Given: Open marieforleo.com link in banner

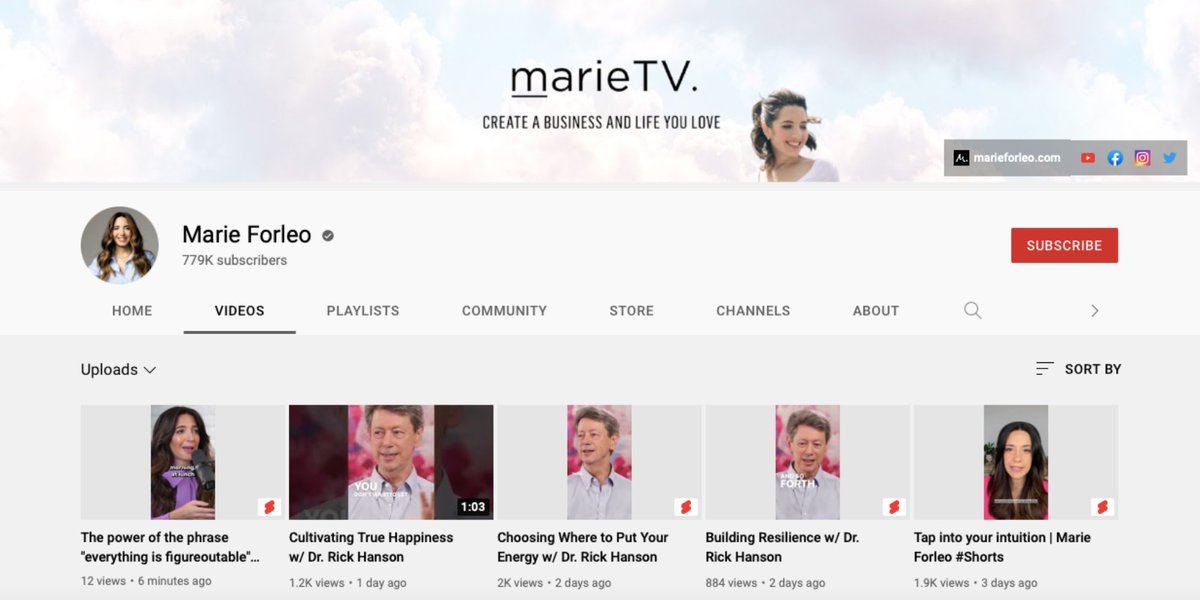Looking at the screenshot, I should tap(1007, 158).
